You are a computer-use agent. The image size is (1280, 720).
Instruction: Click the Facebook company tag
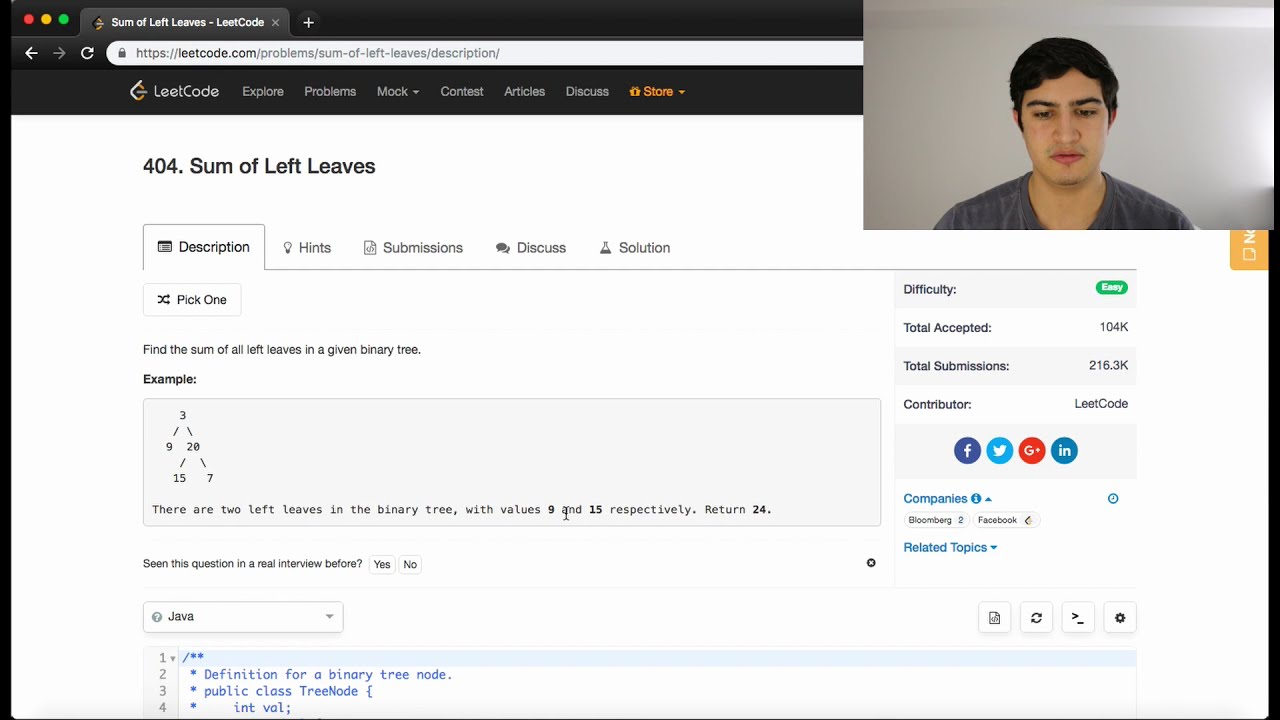[1004, 520]
